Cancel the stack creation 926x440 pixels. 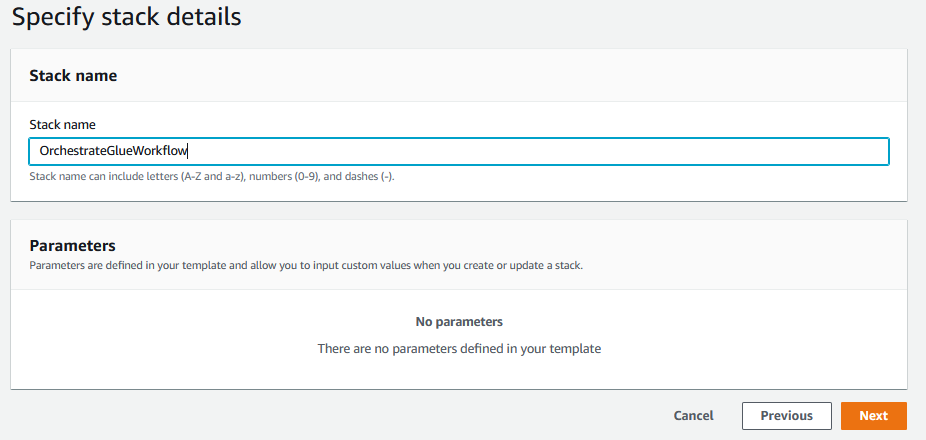coord(693,416)
